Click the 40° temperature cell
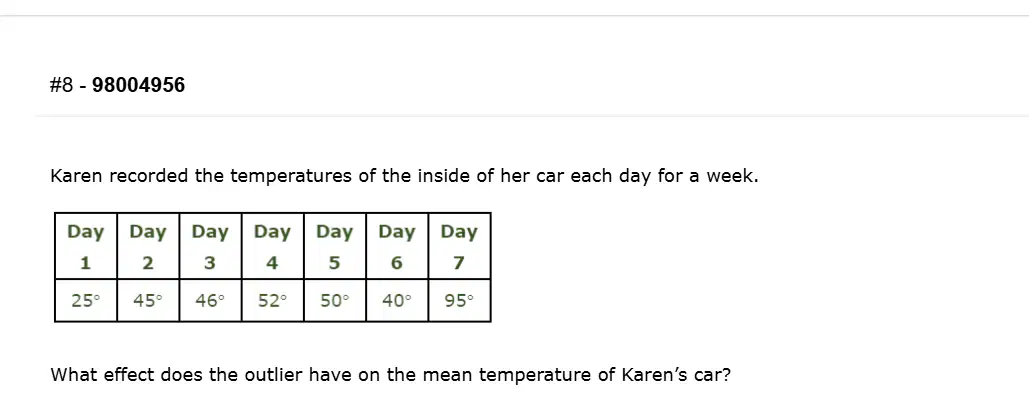This screenshot has height=415, width=1029. (397, 301)
